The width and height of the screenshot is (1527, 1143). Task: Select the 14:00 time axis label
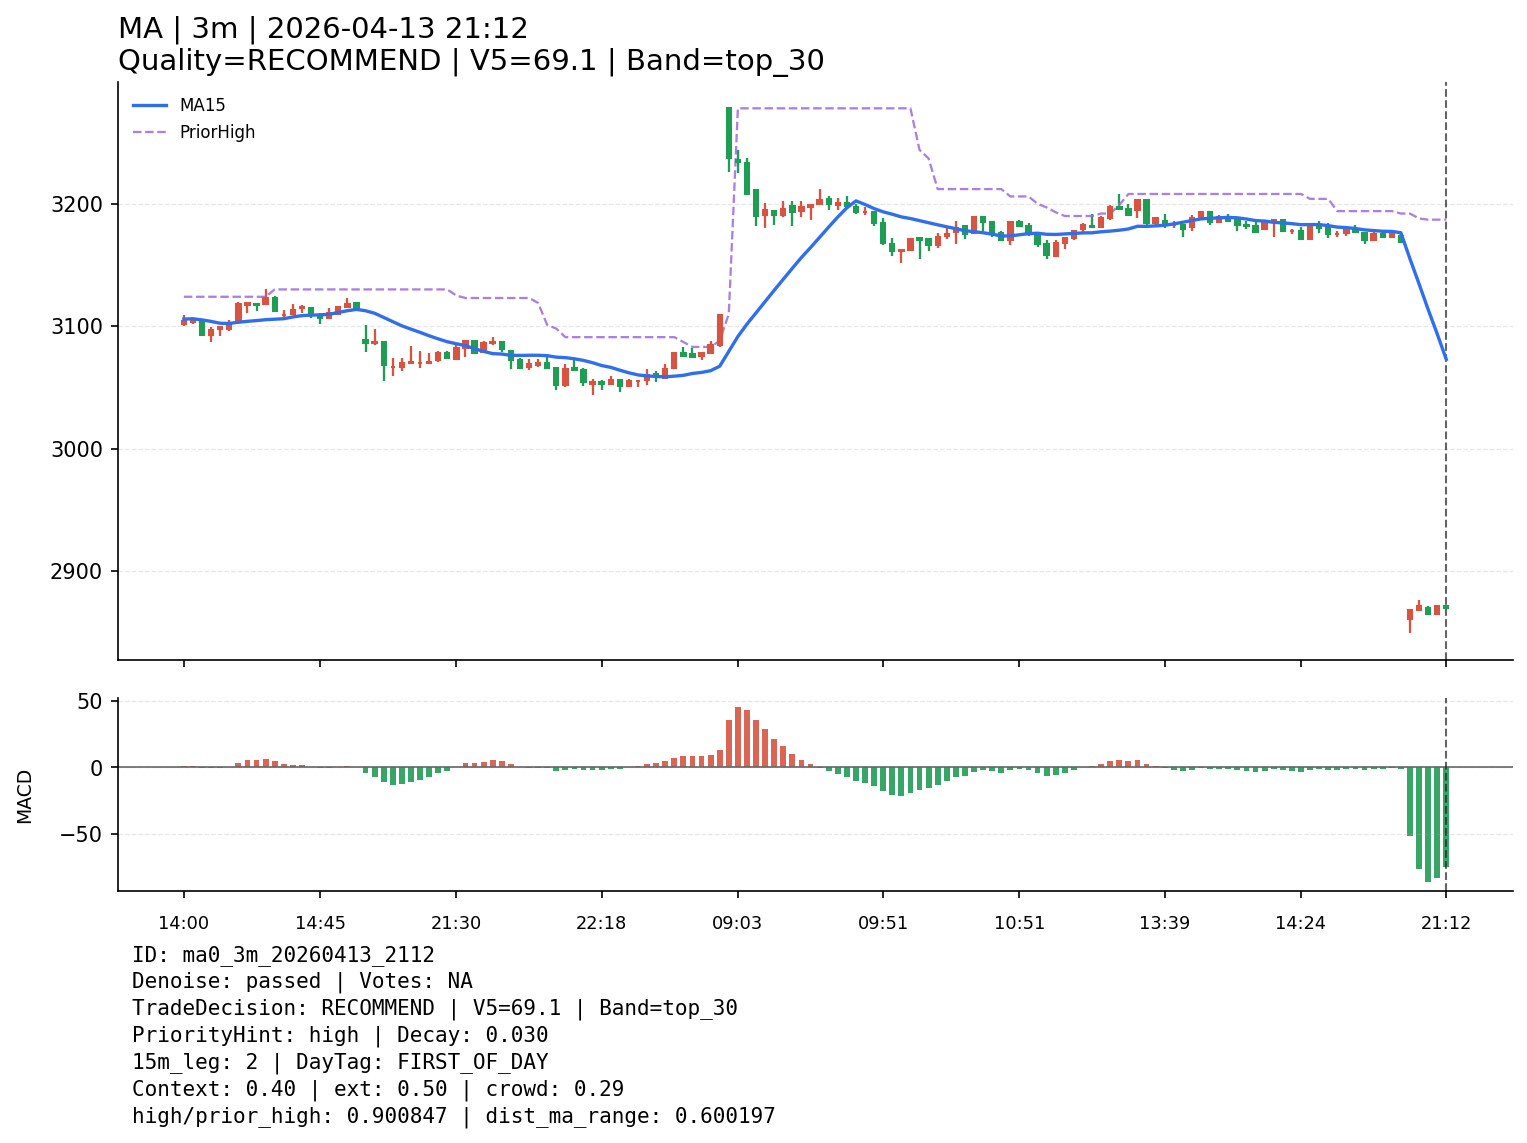[x=183, y=923]
